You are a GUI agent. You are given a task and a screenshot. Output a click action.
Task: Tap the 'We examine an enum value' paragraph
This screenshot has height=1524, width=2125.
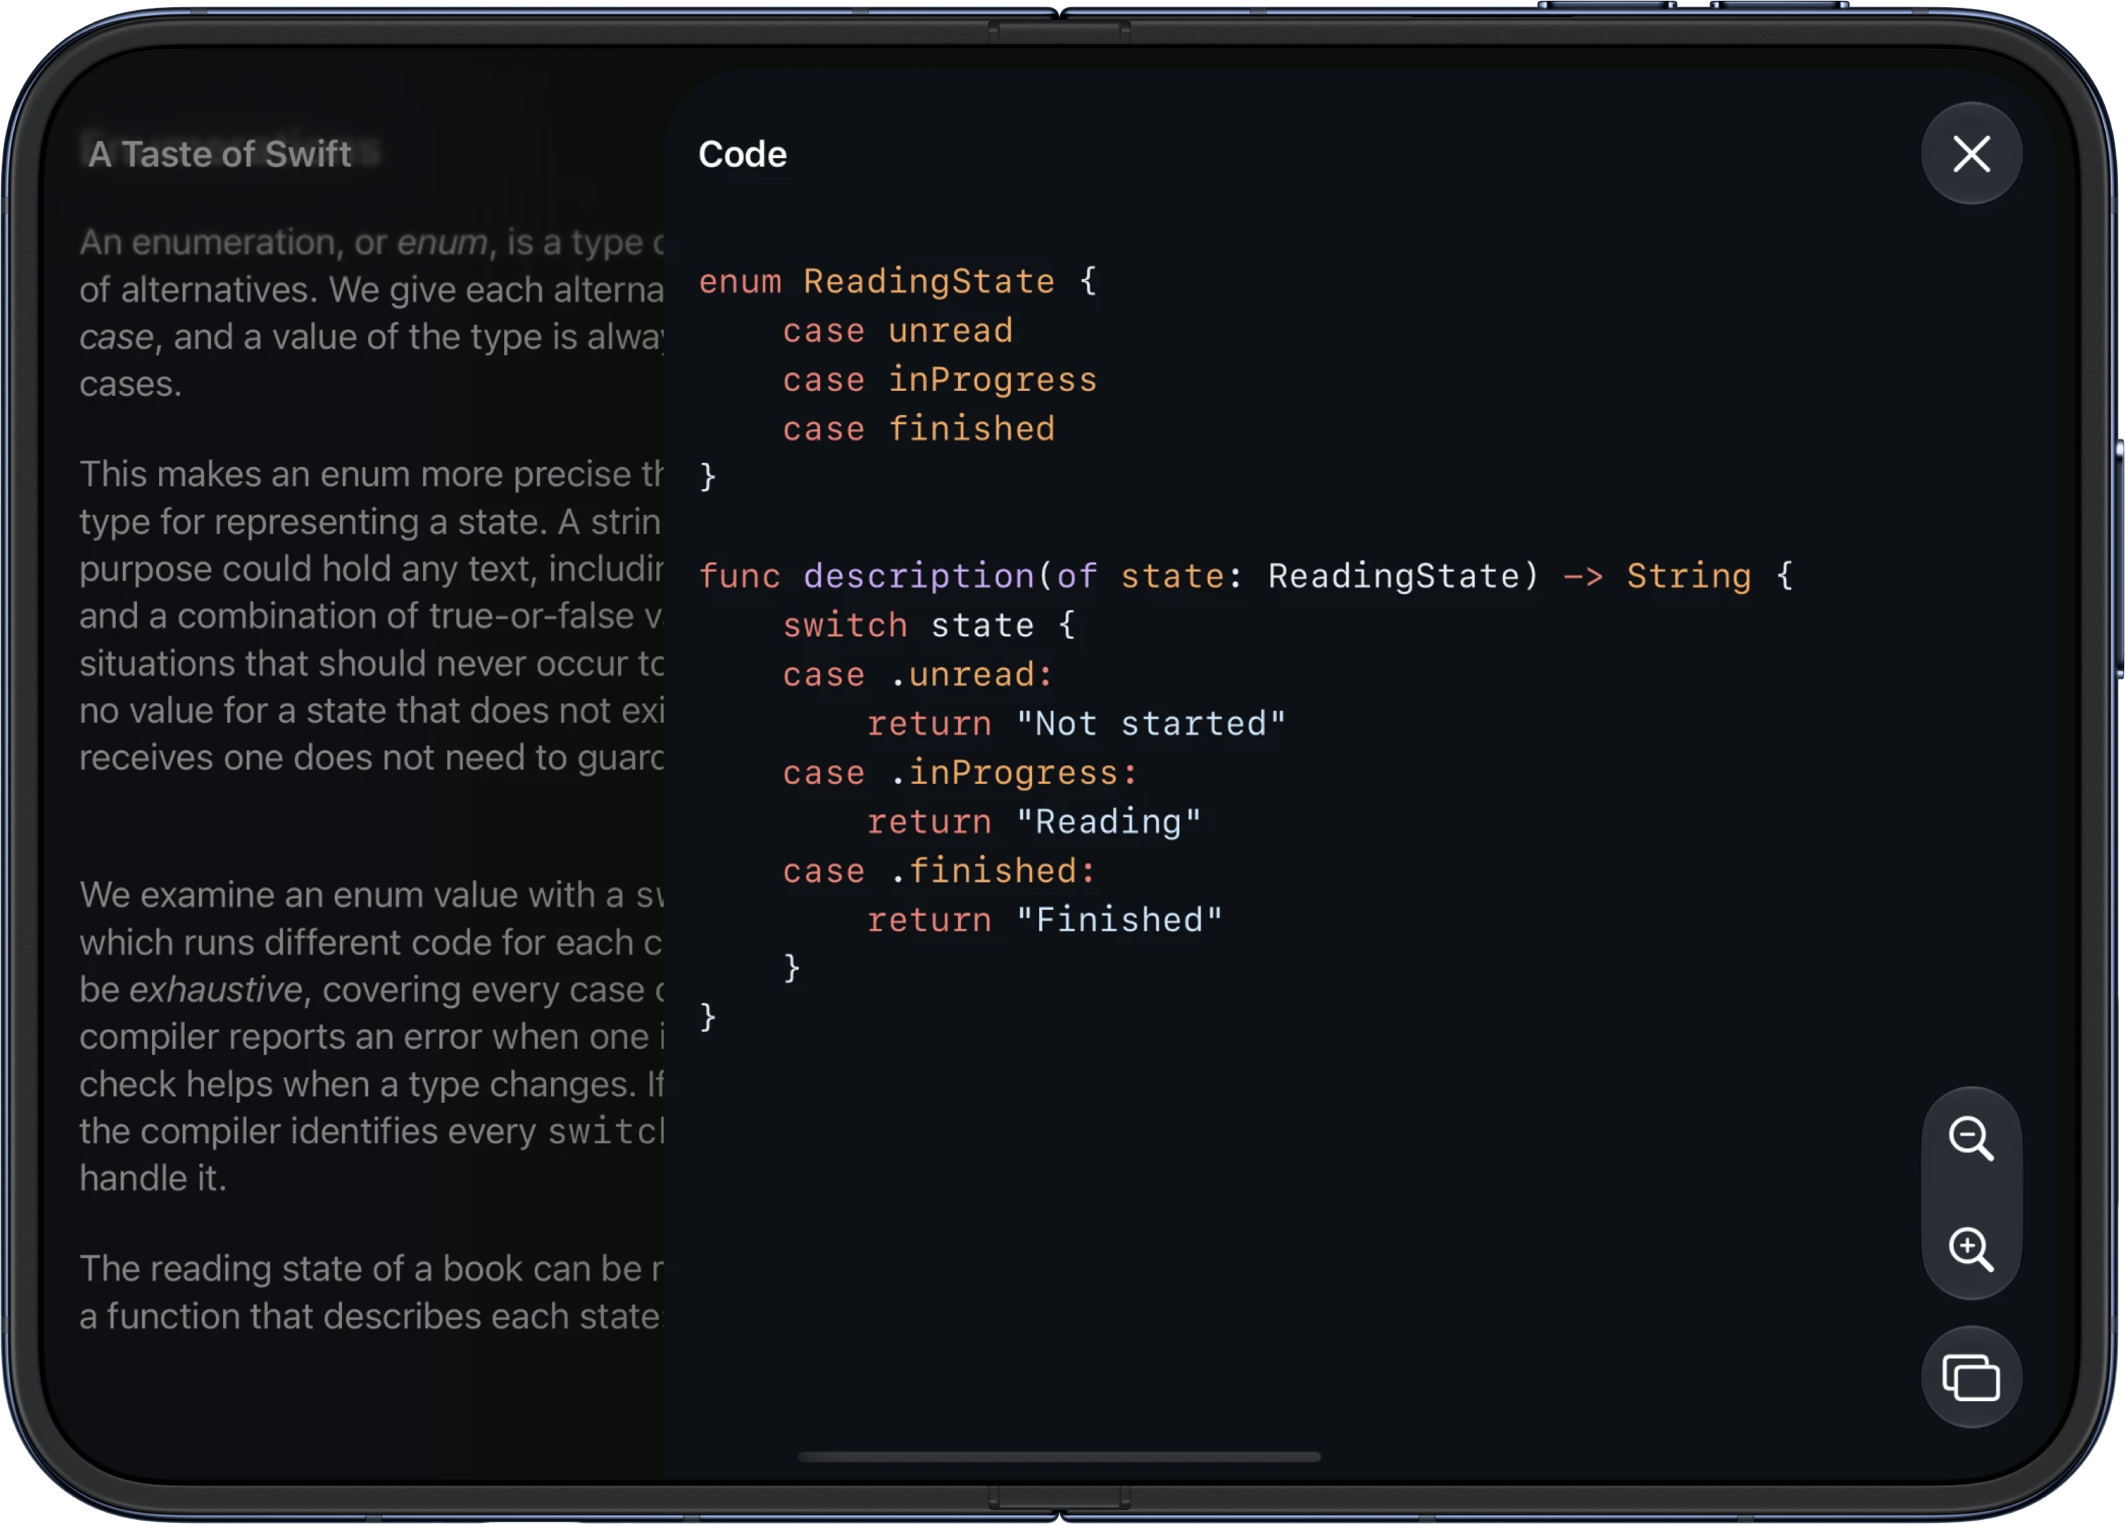[371, 1035]
